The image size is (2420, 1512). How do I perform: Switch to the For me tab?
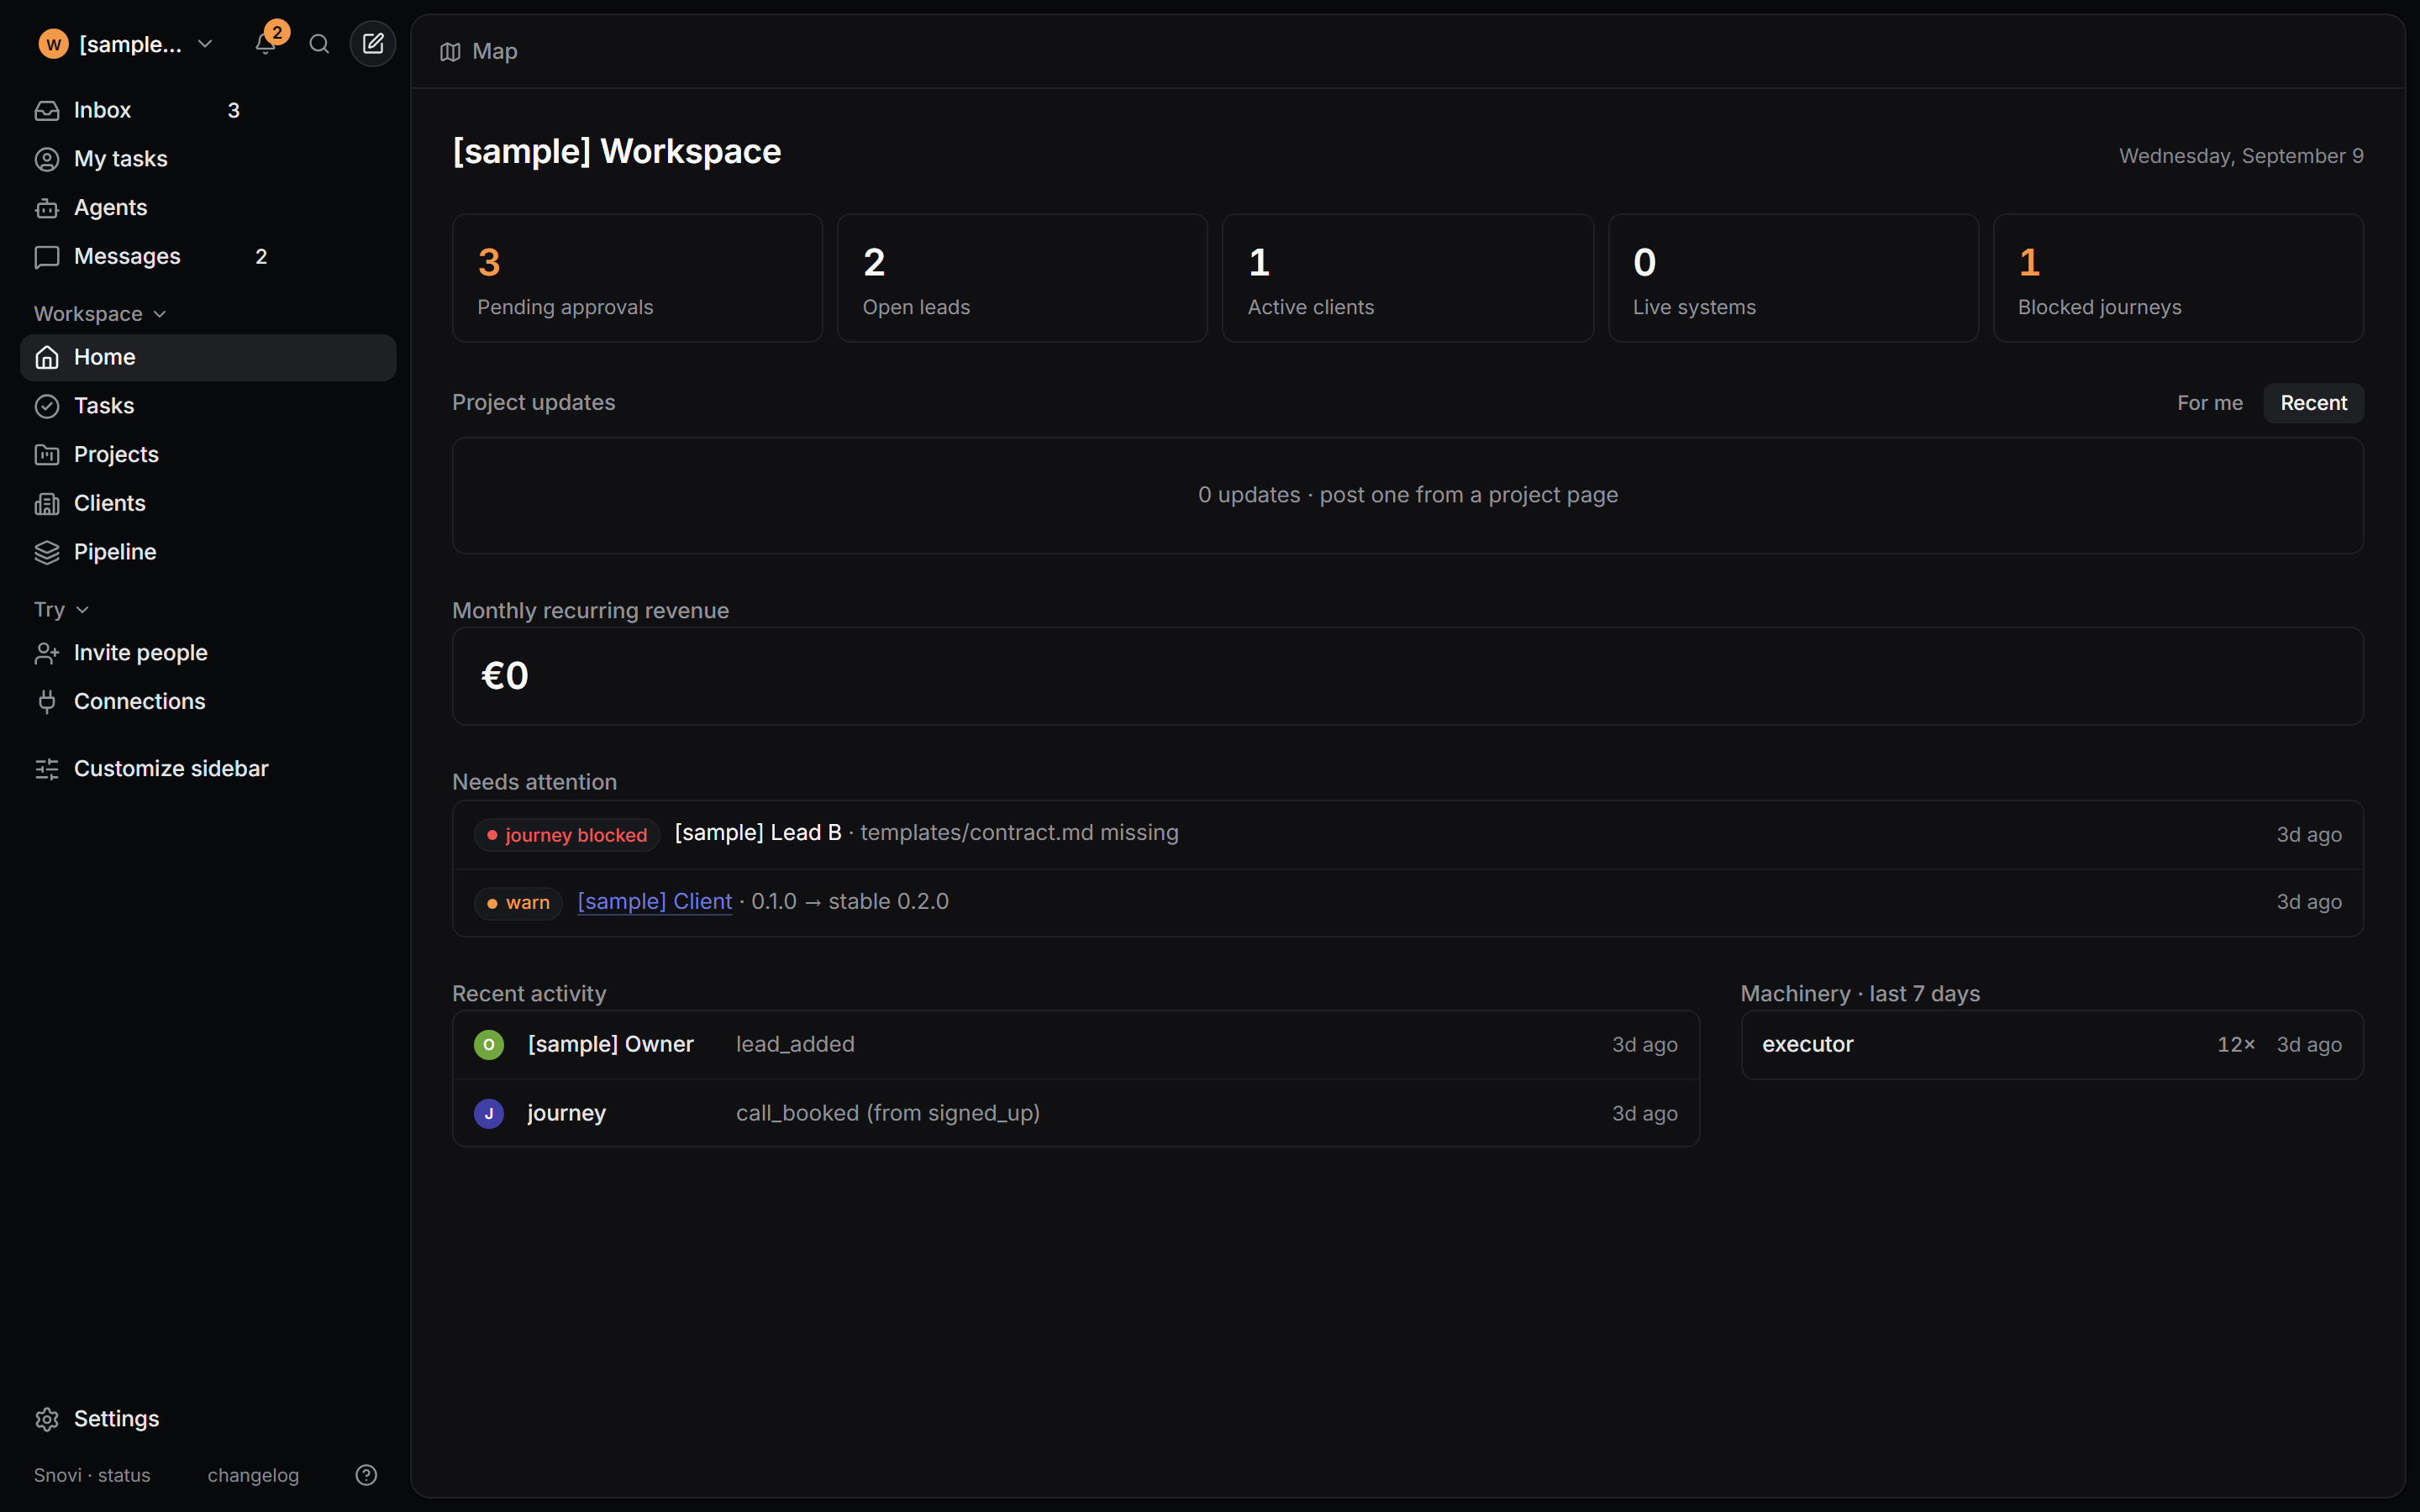(x=2209, y=403)
